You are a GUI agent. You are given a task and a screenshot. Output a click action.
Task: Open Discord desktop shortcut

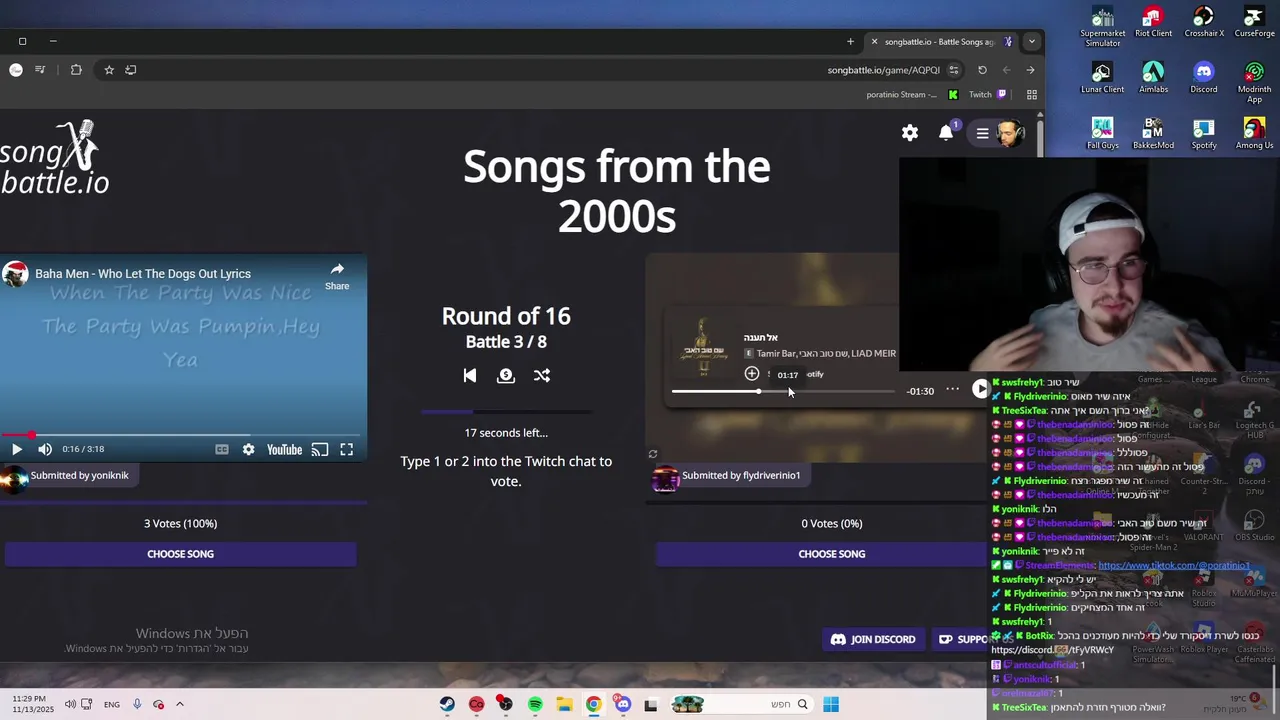[x=1204, y=78]
